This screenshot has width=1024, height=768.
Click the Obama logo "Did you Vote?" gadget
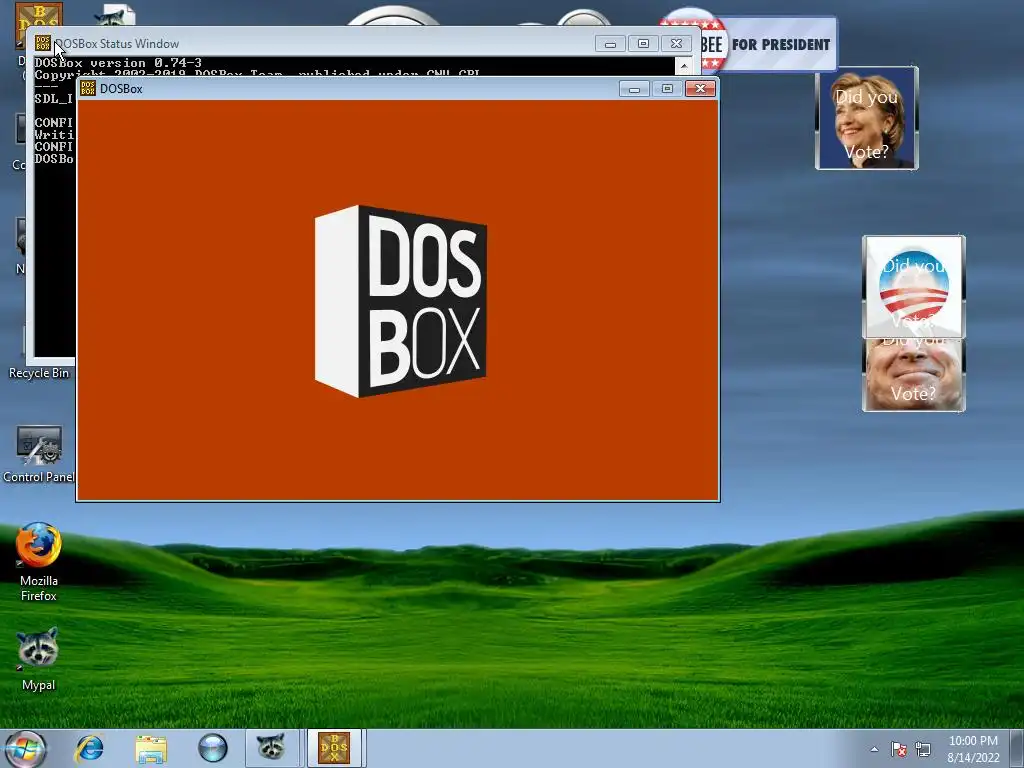point(914,286)
